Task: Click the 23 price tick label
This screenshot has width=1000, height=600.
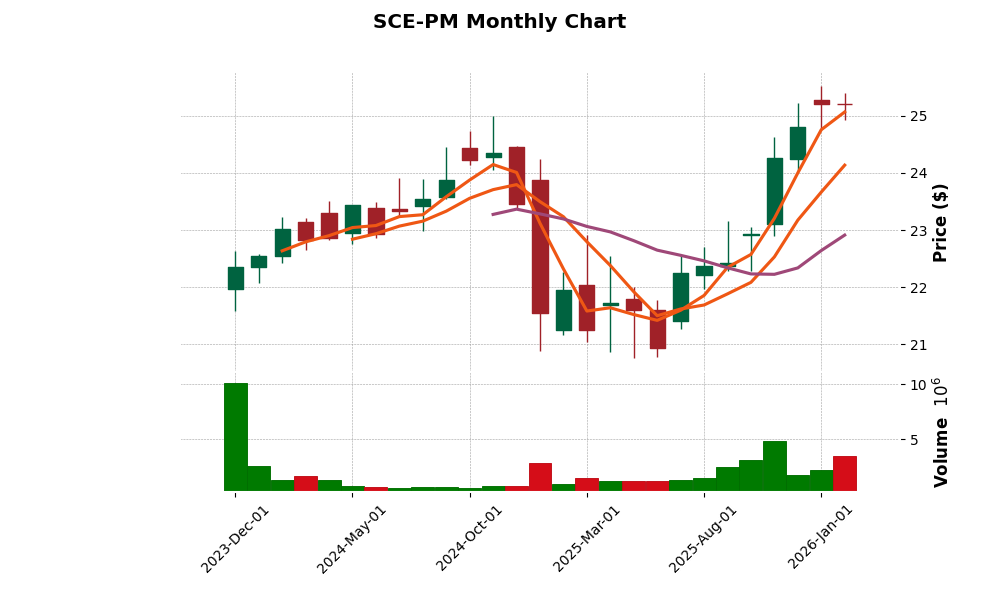Action: (x=918, y=231)
